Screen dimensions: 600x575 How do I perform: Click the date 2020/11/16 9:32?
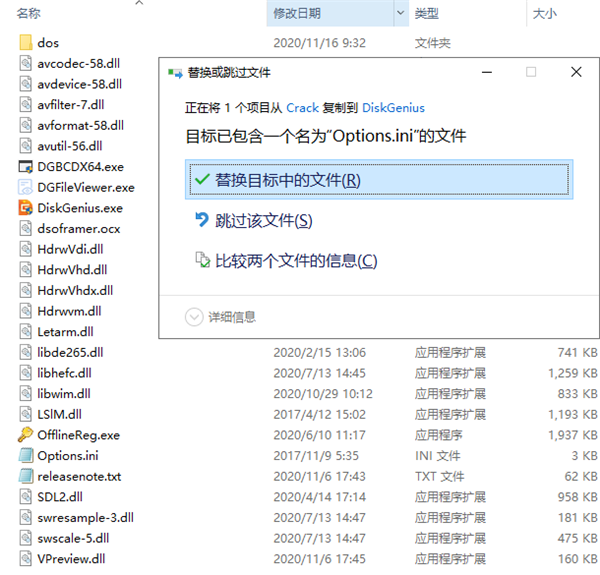pyautogui.click(x=320, y=42)
